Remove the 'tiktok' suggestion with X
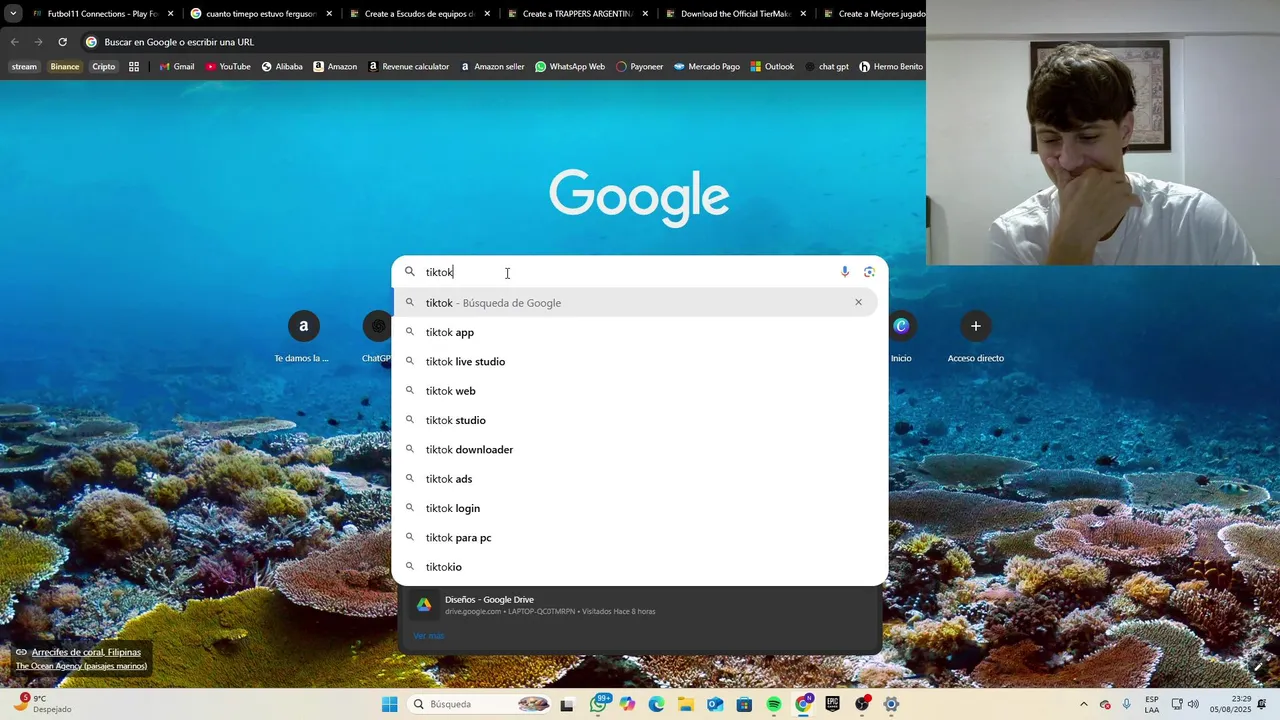 tap(858, 302)
